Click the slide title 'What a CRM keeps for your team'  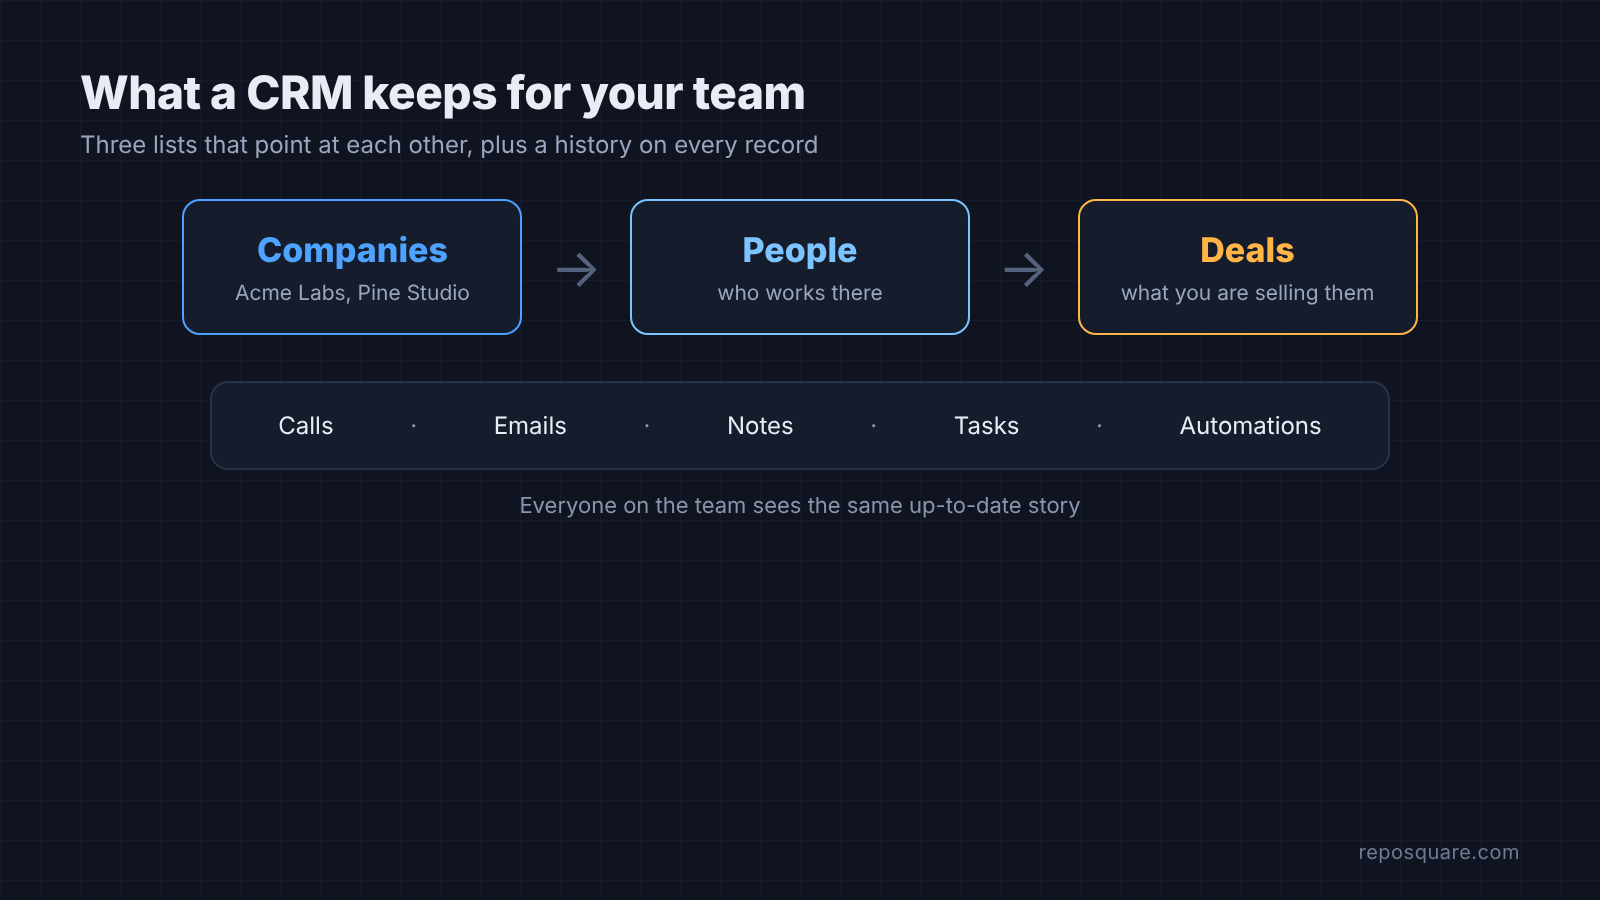[443, 94]
